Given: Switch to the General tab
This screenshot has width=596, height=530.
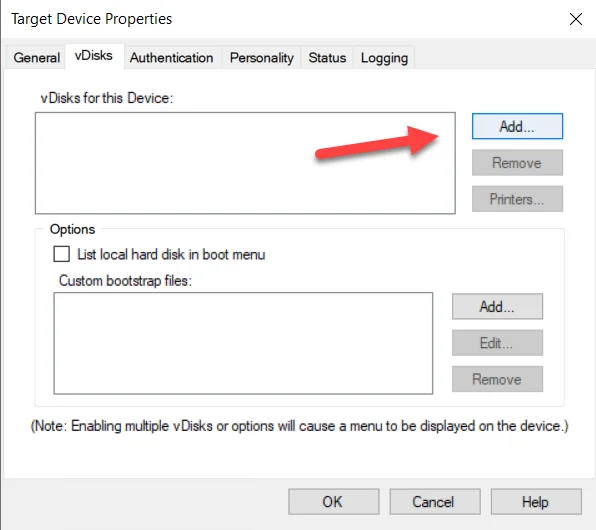Looking at the screenshot, I should (x=36, y=57).
